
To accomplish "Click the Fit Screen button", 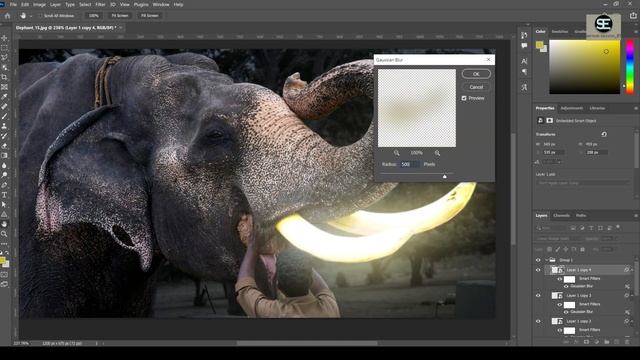I will pos(120,16).
